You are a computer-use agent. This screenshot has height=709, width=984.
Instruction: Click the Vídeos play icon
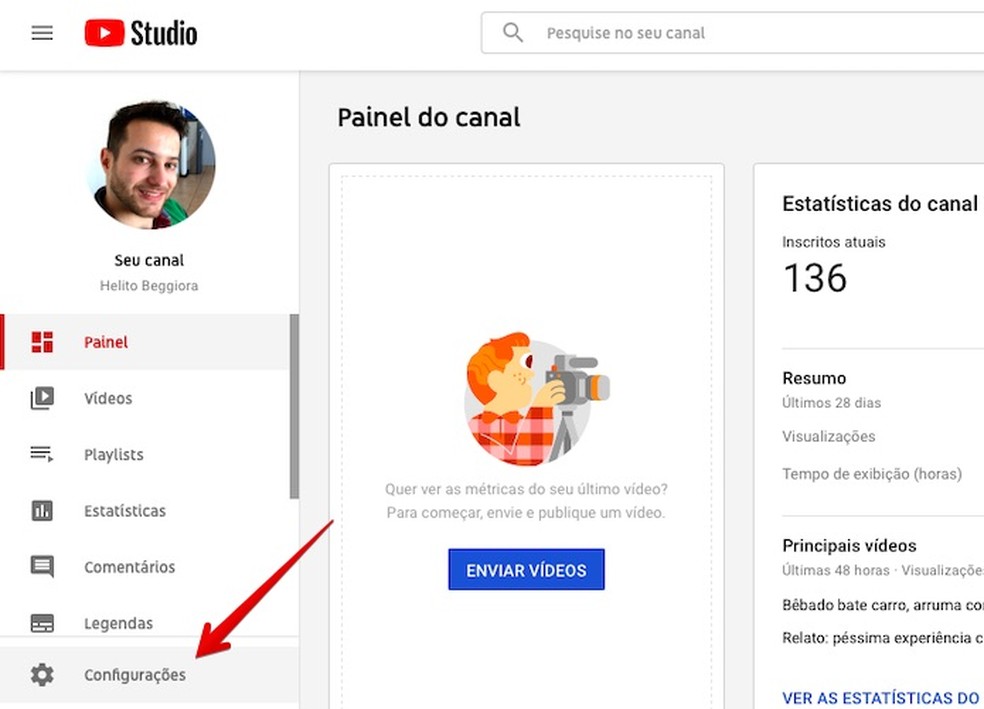point(42,397)
